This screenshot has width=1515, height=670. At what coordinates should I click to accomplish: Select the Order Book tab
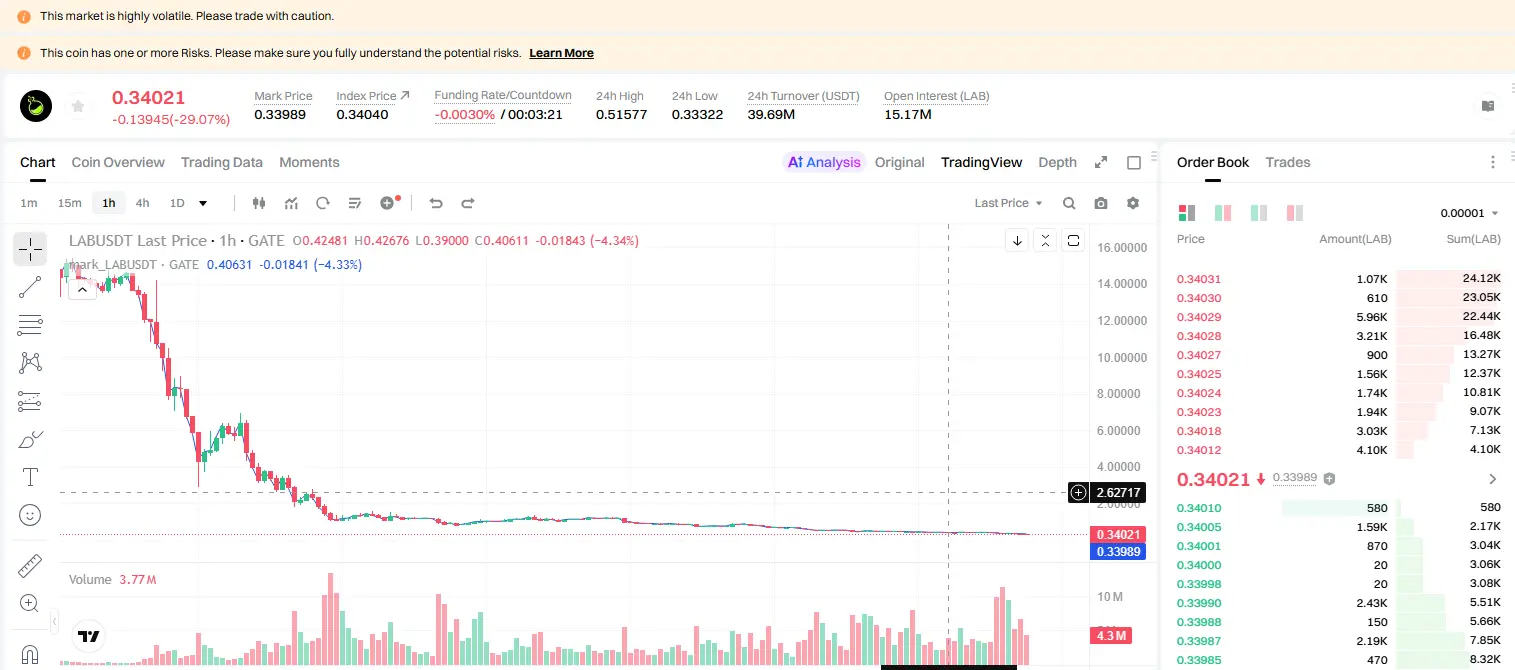pyautogui.click(x=1213, y=162)
